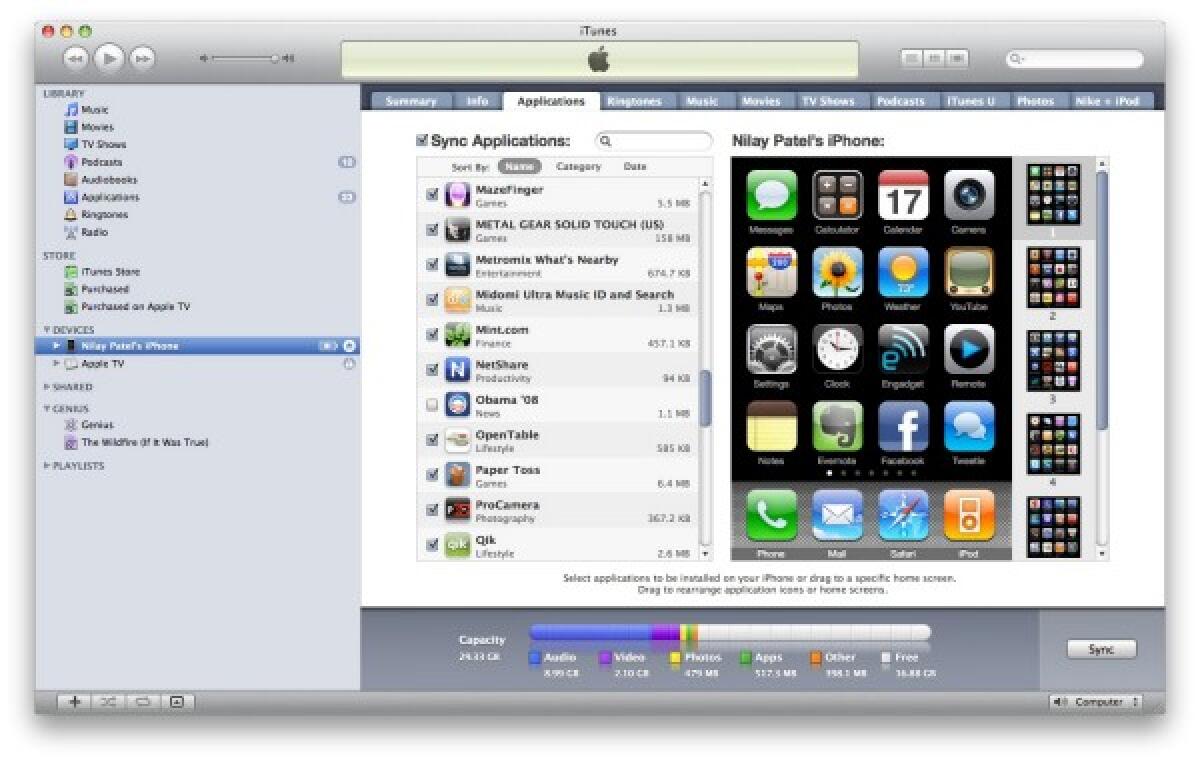Play the current track
Viewport: 1200px width, 762px height.
click(x=110, y=59)
